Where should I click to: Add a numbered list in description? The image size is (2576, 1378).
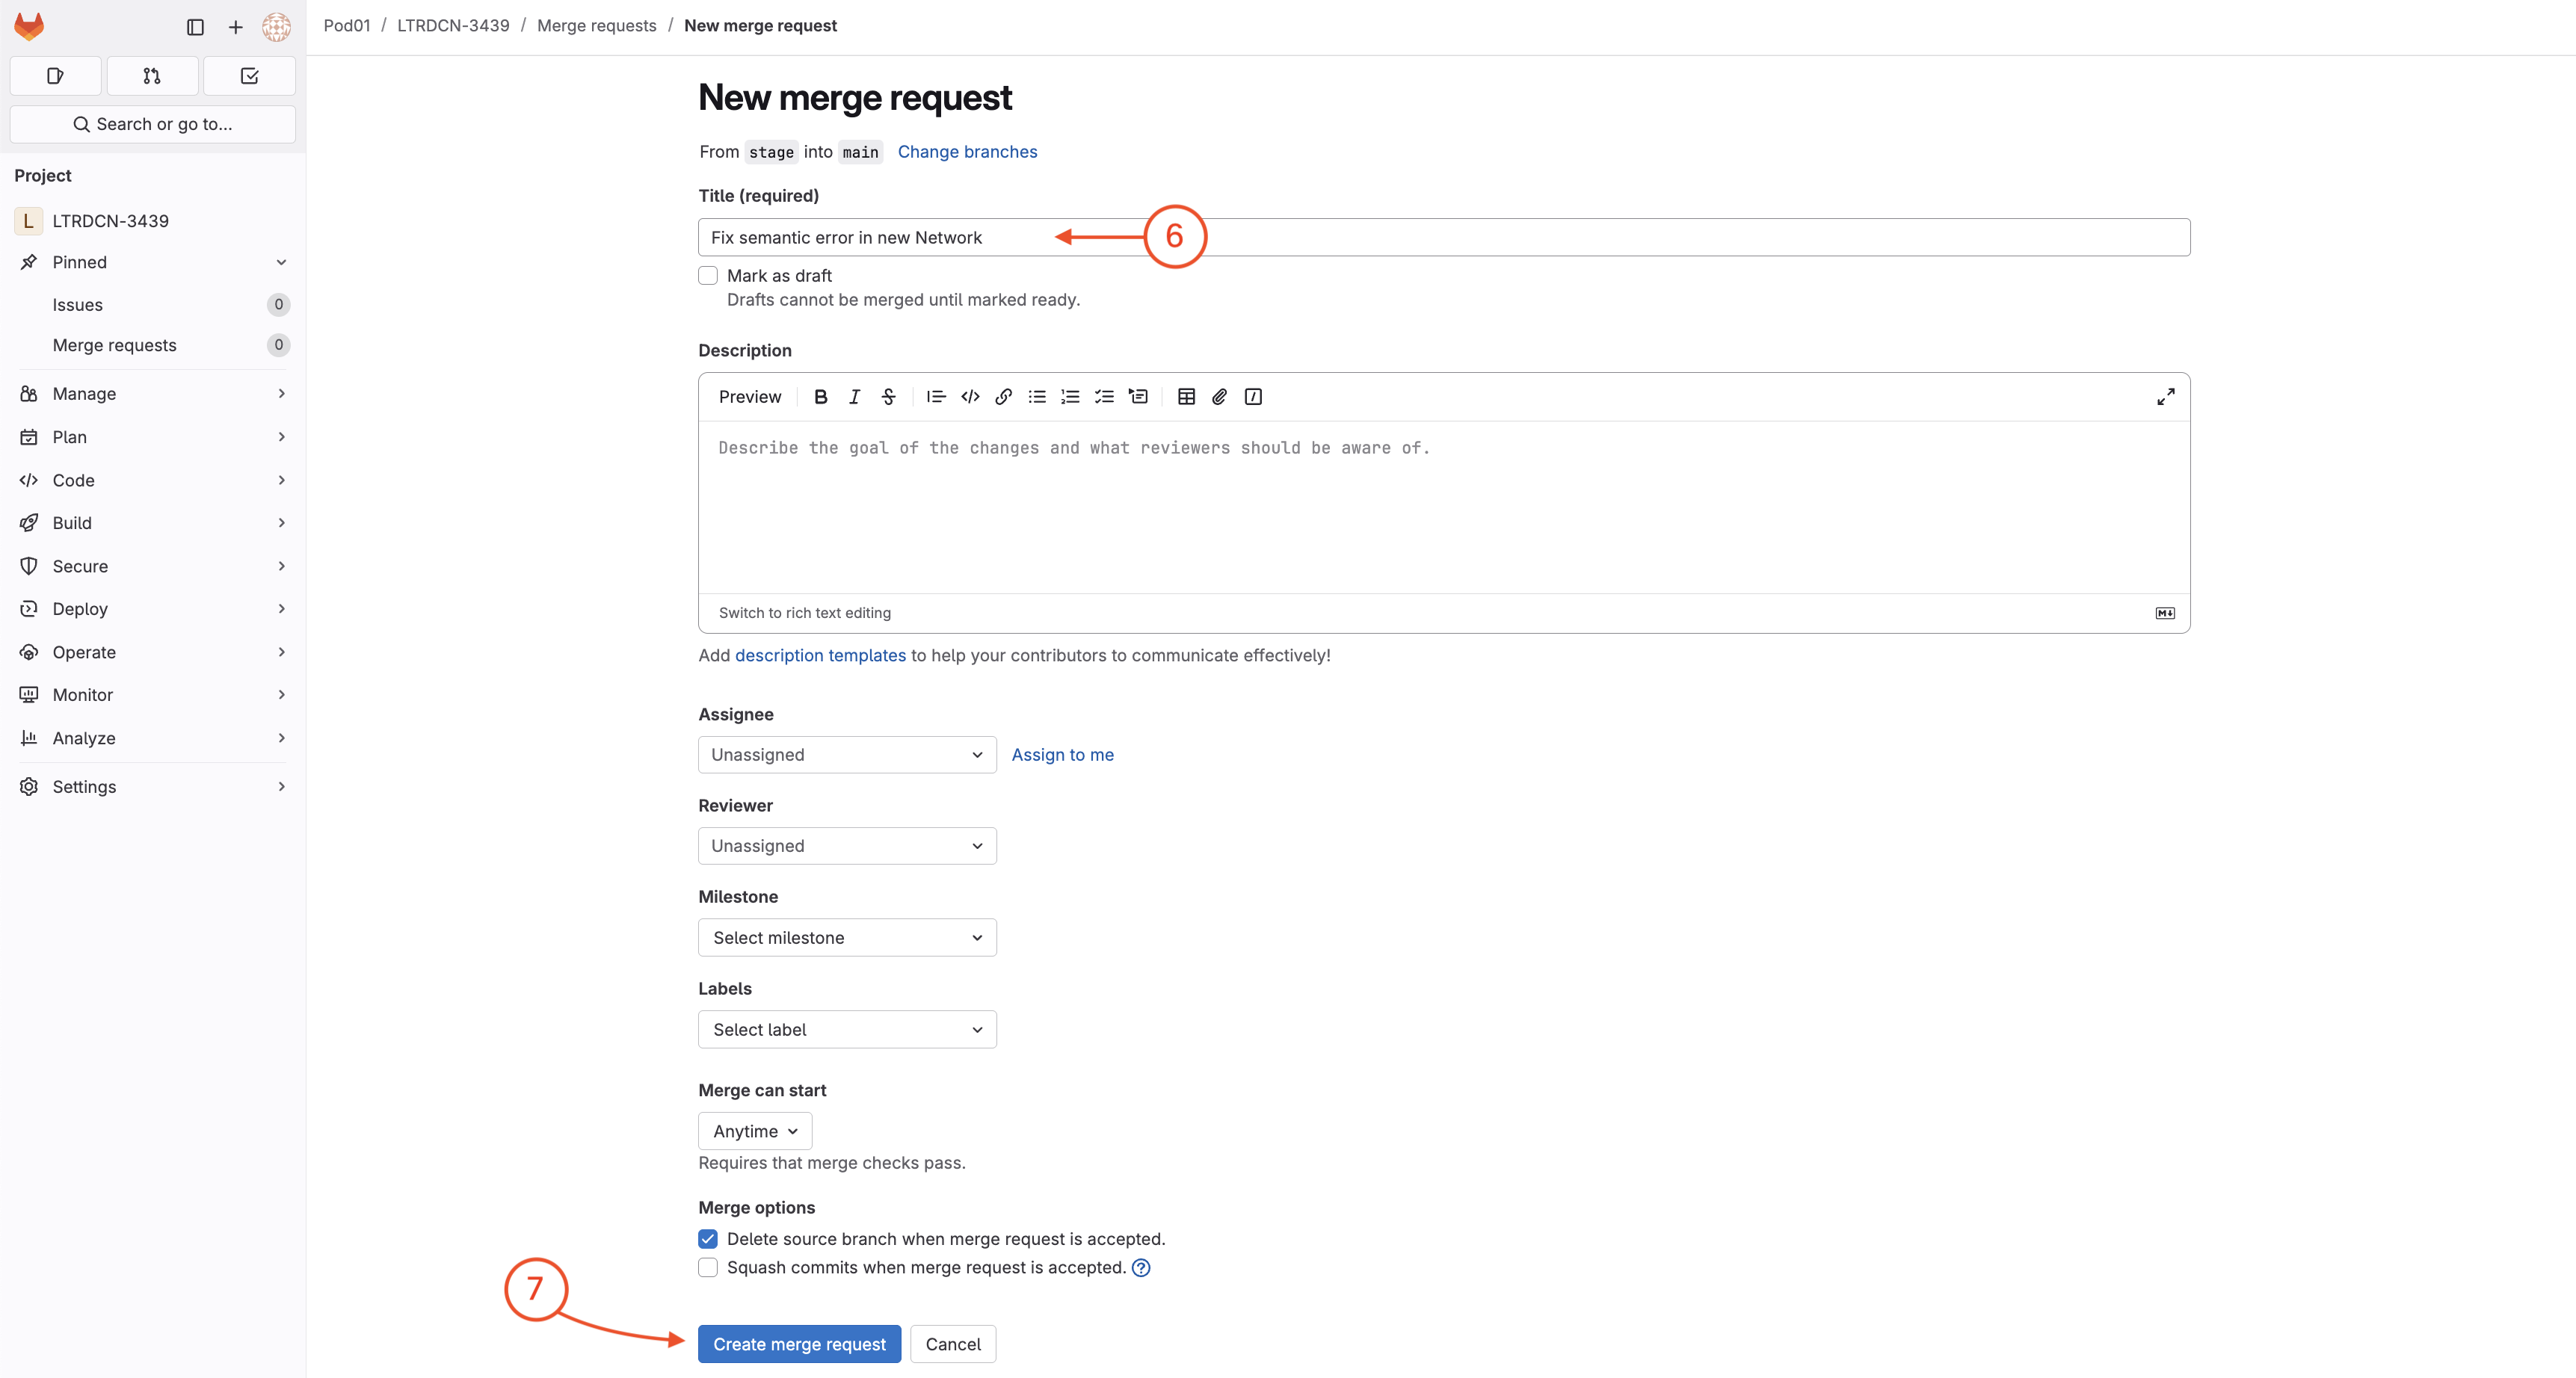pyautogui.click(x=1070, y=397)
